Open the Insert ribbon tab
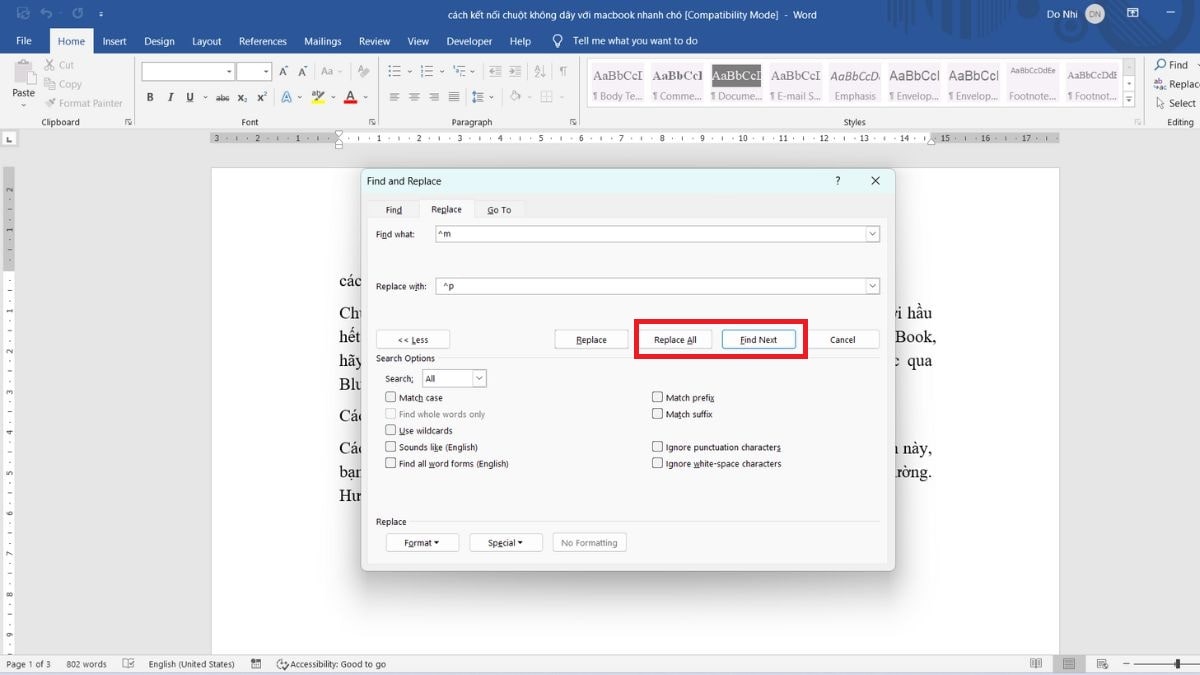The image size is (1200, 675). [114, 41]
